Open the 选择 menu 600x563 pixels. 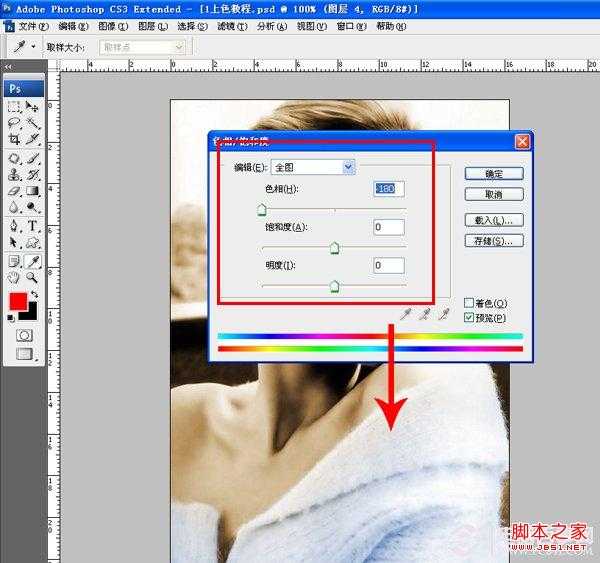click(x=192, y=26)
